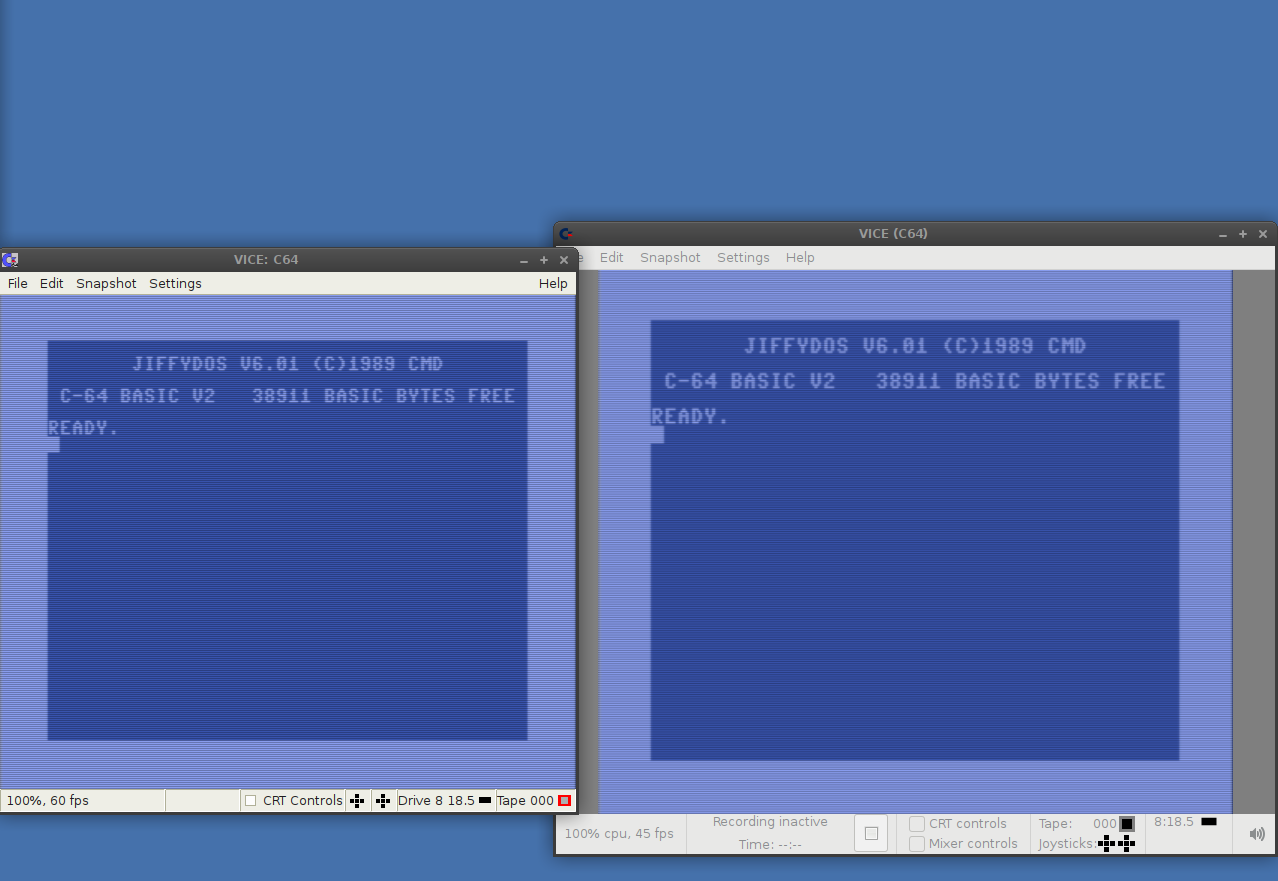This screenshot has height=881, width=1278.
Task: Click 'Recording inactive' status text
Action: [770, 822]
